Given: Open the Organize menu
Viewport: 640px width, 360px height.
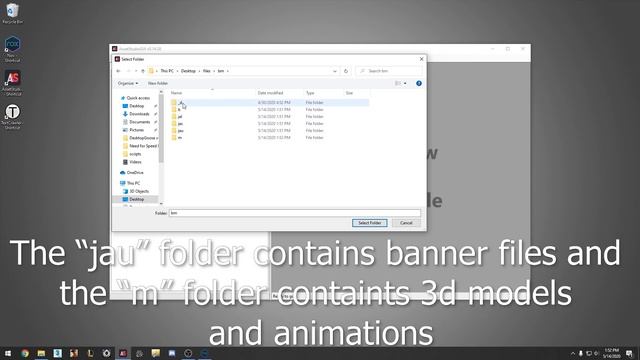Looking at the screenshot, I should point(128,83).
